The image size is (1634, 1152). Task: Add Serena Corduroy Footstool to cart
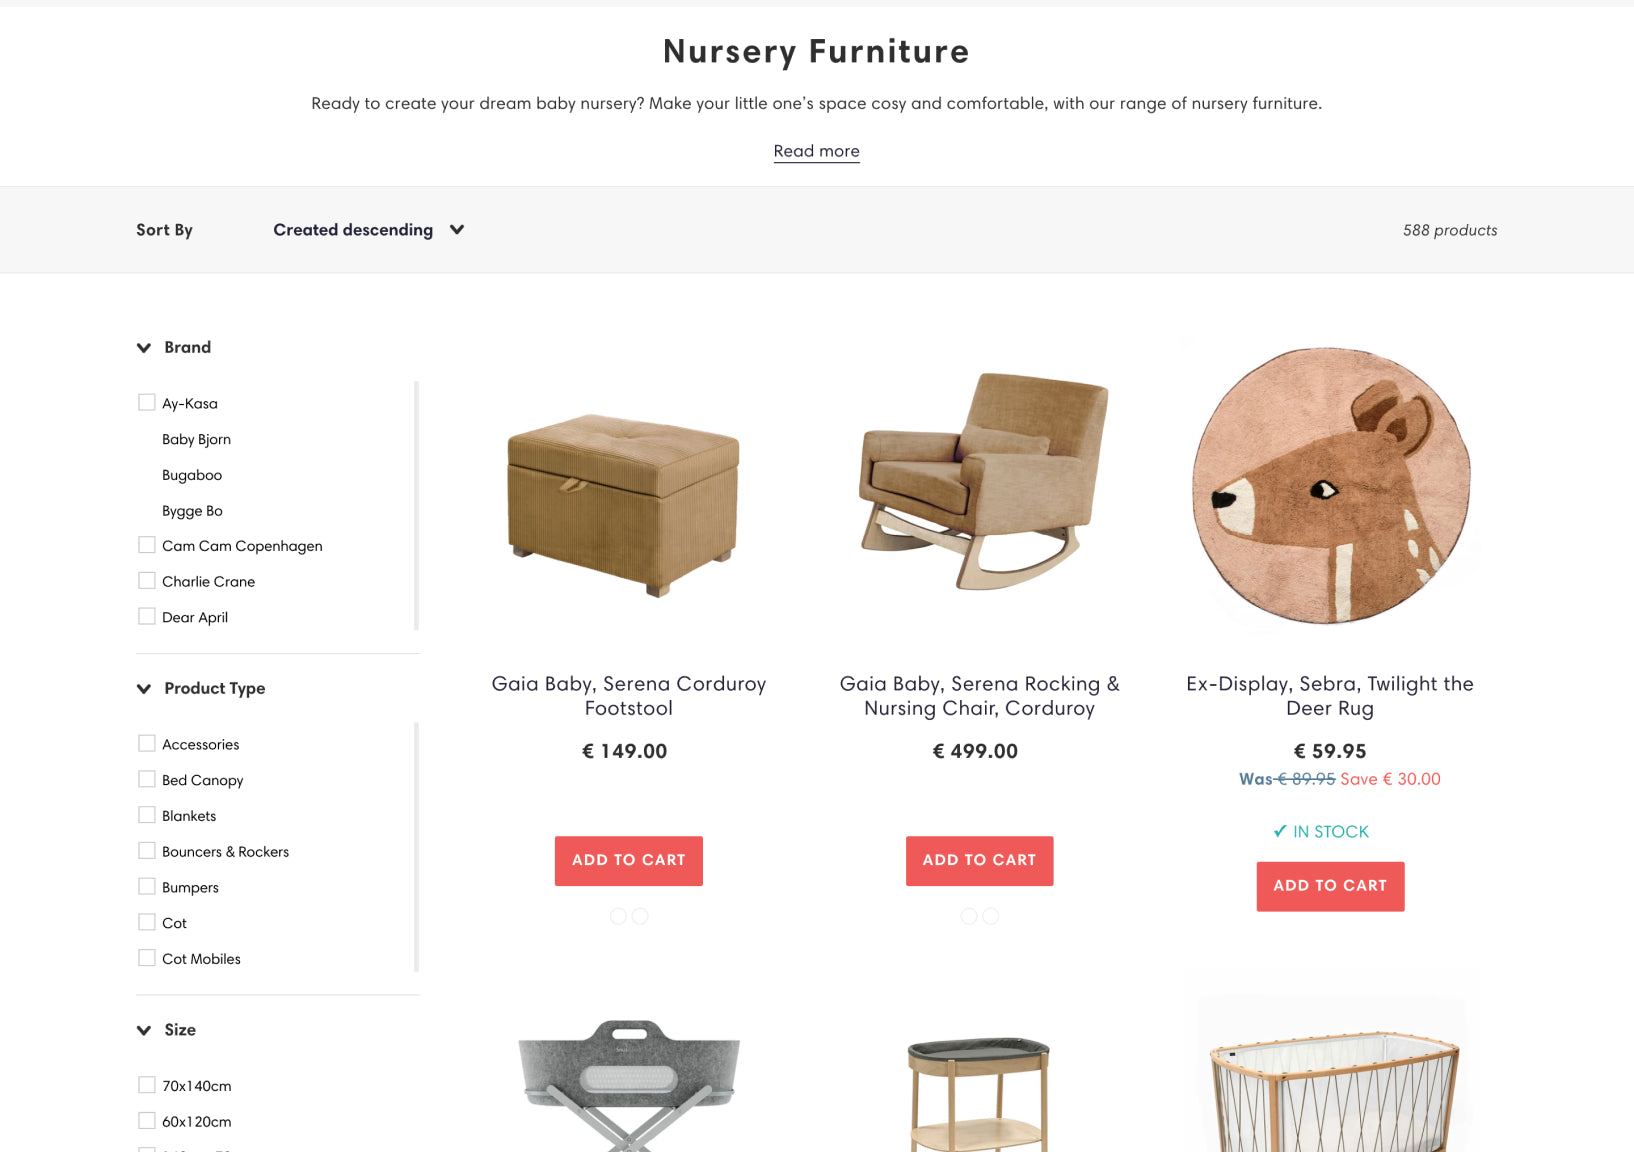(x=629, y=861)
